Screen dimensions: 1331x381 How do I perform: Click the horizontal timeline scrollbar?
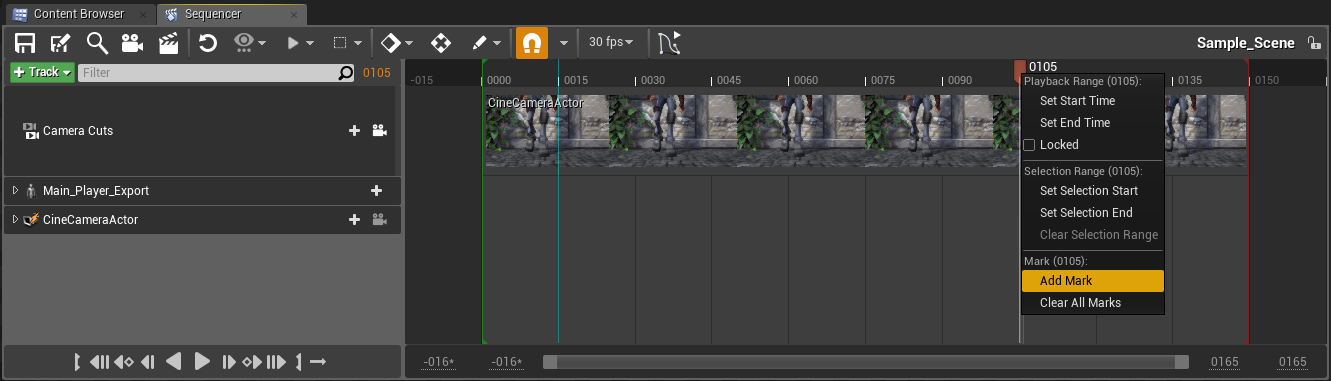click(866, 362)
